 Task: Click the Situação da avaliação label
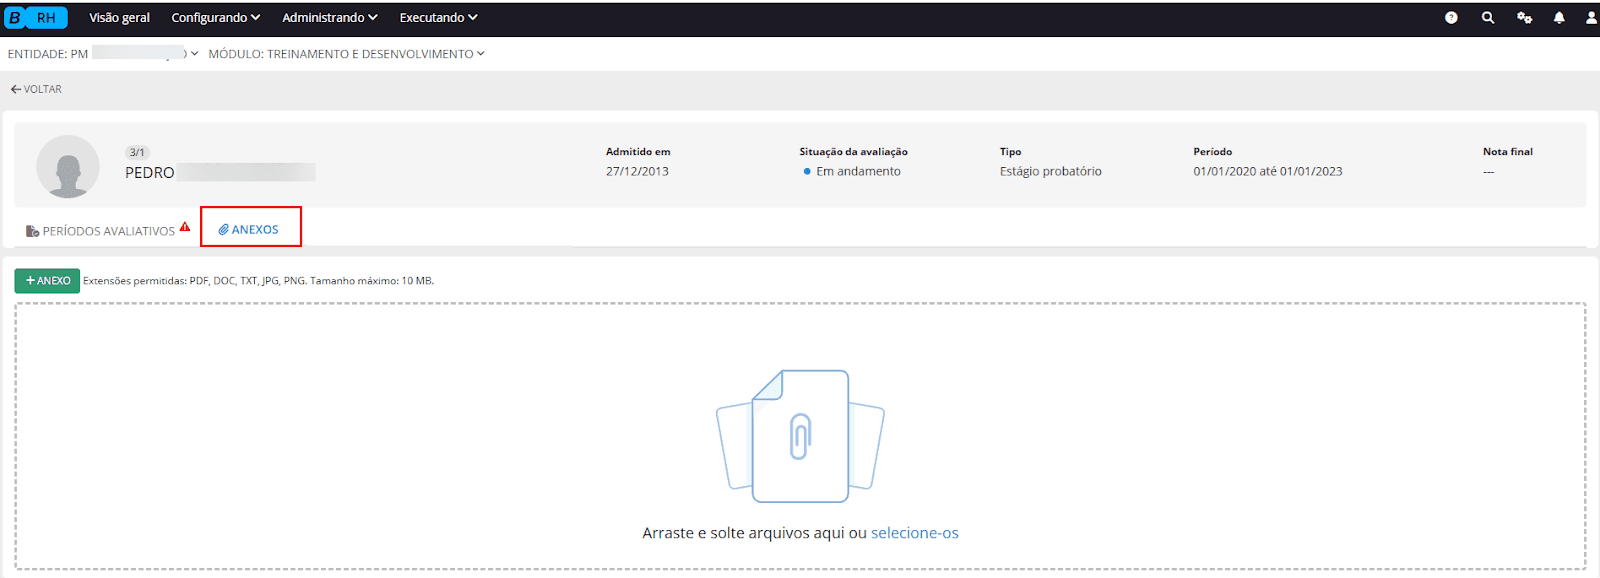pyautogui.click(x=853, y=152)
